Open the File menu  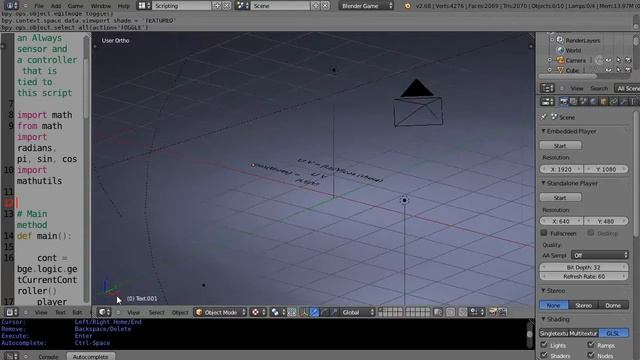[x=39, y=6]
